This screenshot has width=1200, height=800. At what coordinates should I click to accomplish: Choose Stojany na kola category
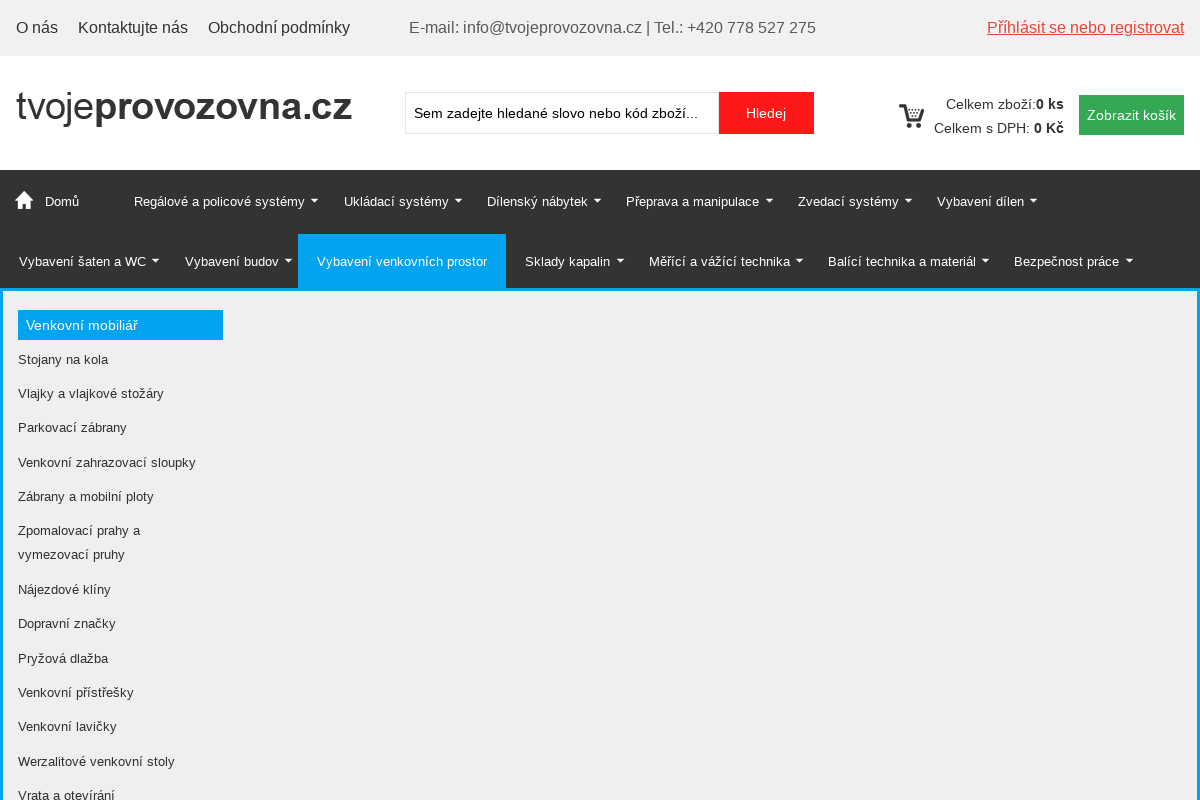[63, 359]
